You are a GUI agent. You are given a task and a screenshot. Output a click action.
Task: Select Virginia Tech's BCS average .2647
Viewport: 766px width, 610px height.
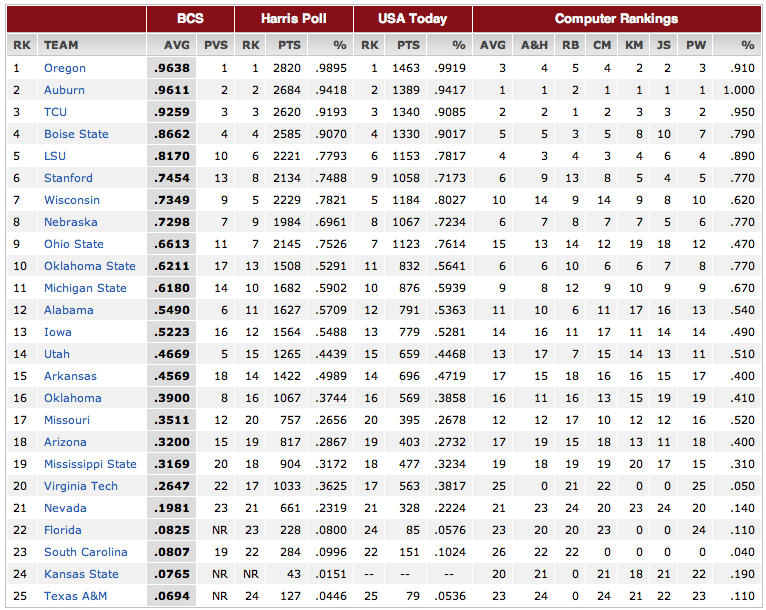pos(172,485)
